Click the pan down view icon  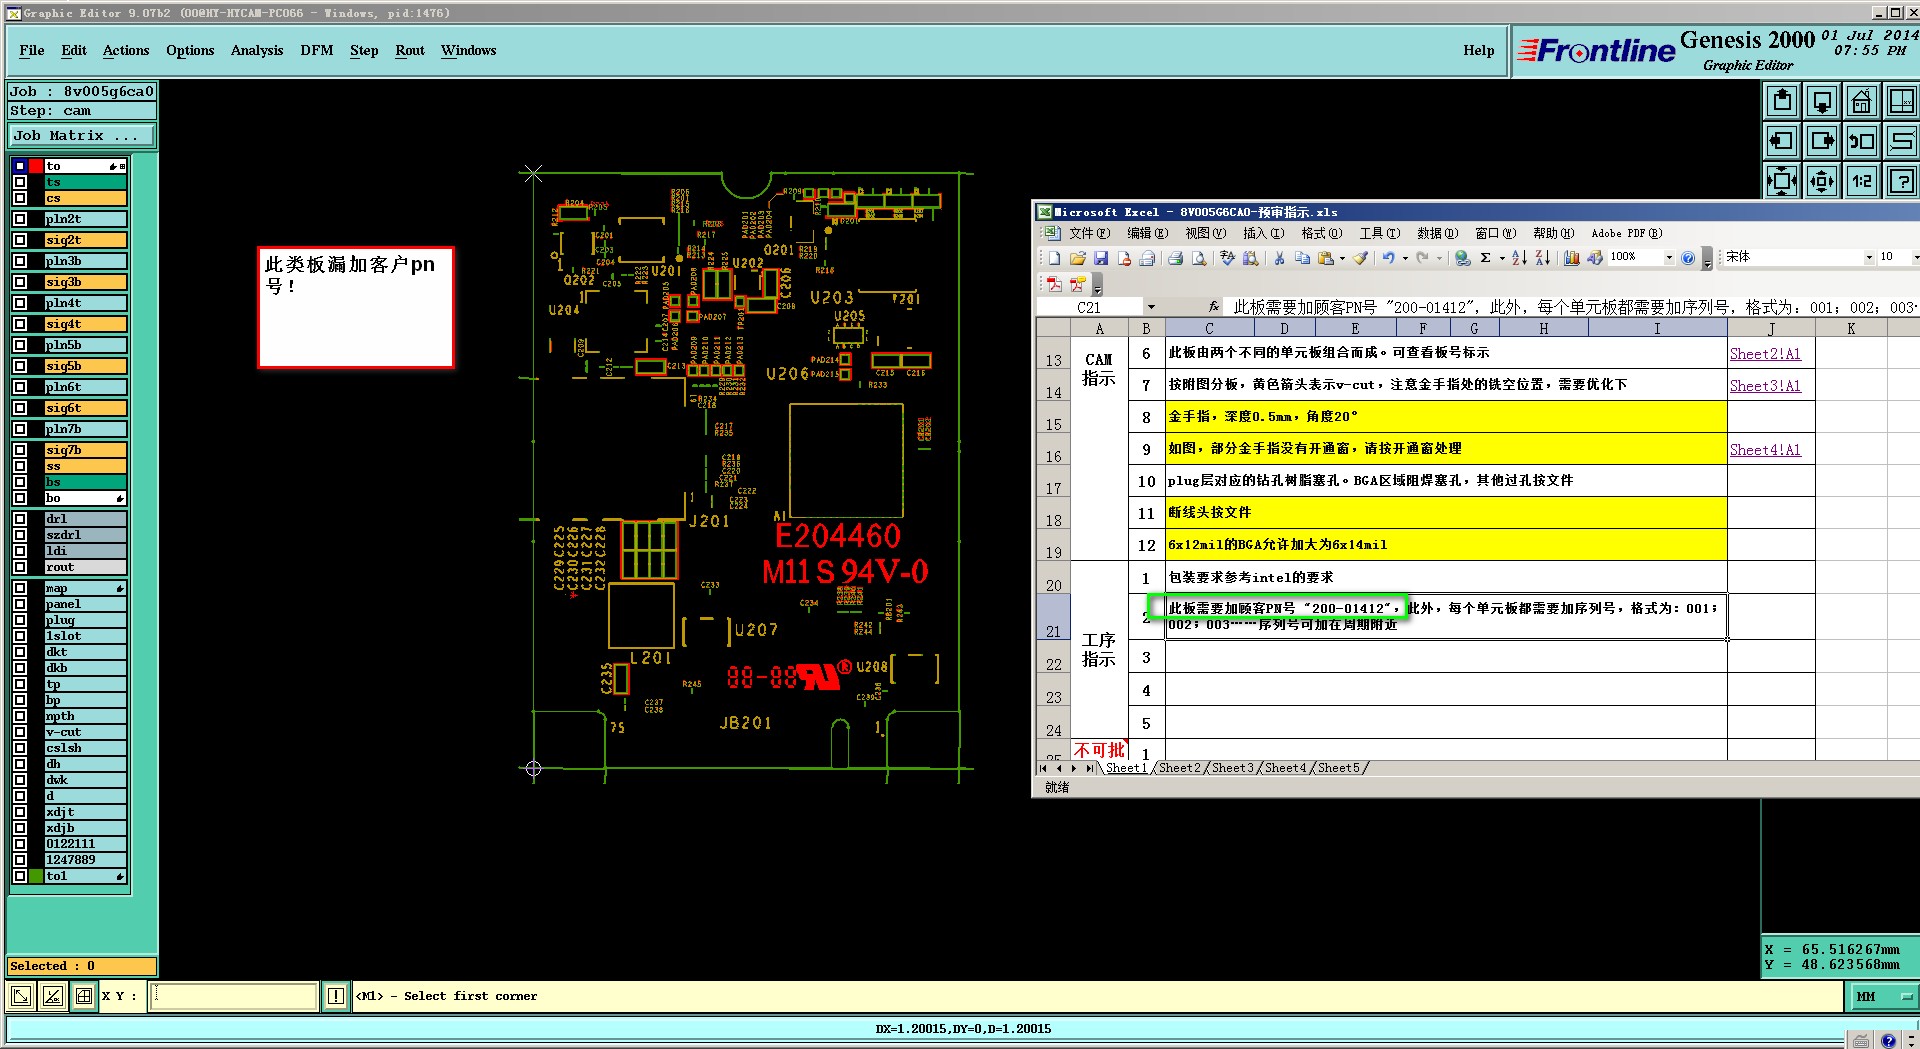1822,101
